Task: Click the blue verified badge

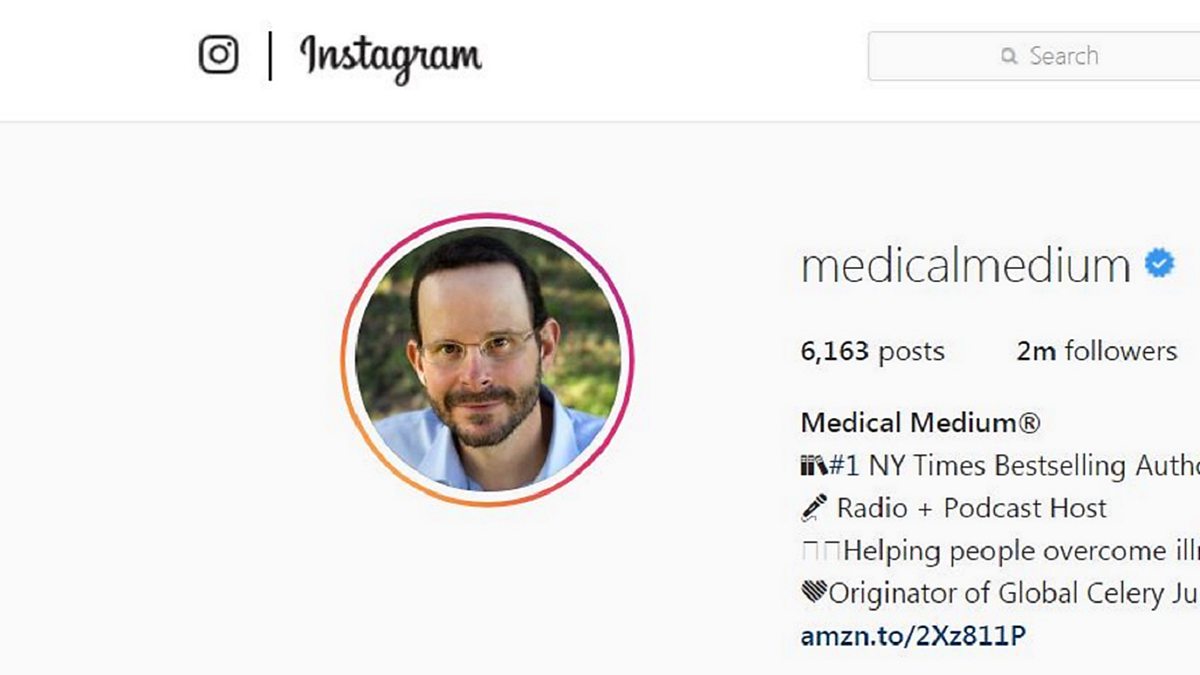Action: (1160, 263)
